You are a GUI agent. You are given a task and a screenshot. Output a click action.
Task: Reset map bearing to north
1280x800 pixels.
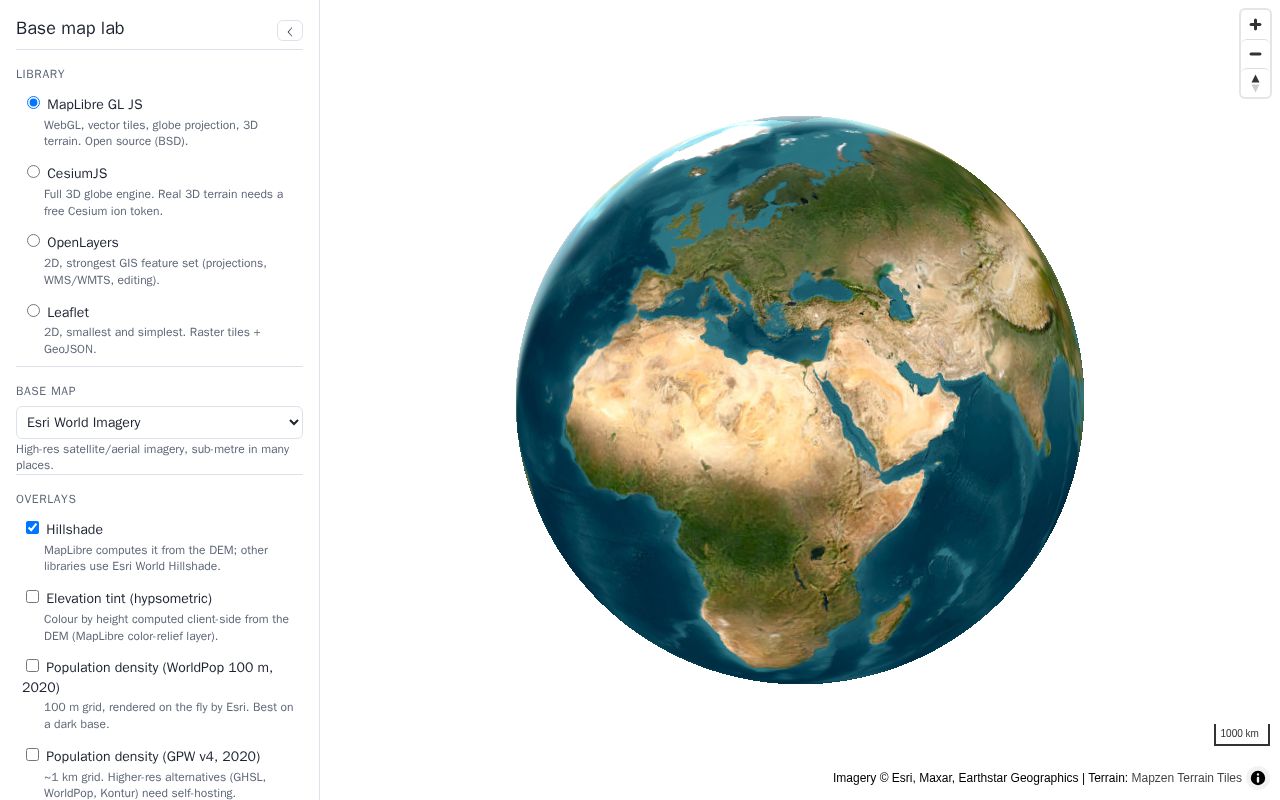(1255, 83)
